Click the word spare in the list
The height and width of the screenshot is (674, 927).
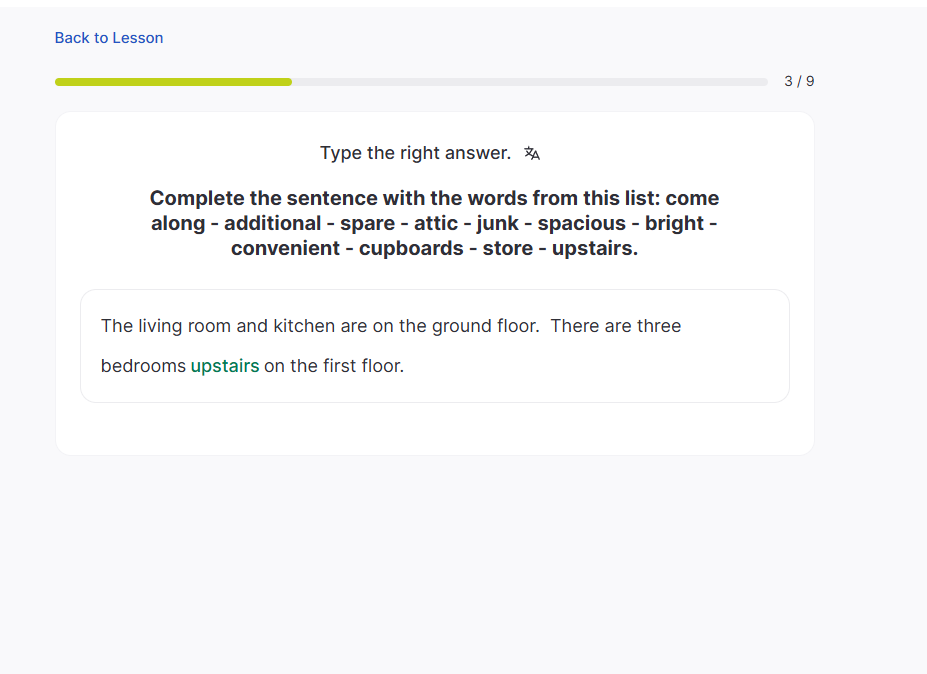tap(367, 223)
